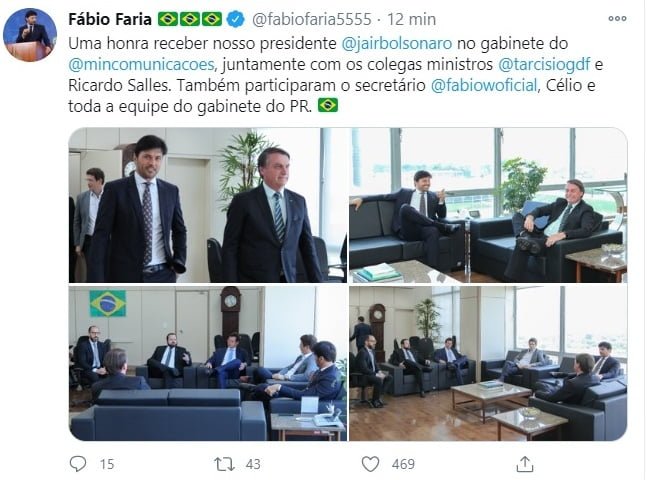
Task: Open meeting photo with Brazilian flag on wall
Action: (208, 363)
